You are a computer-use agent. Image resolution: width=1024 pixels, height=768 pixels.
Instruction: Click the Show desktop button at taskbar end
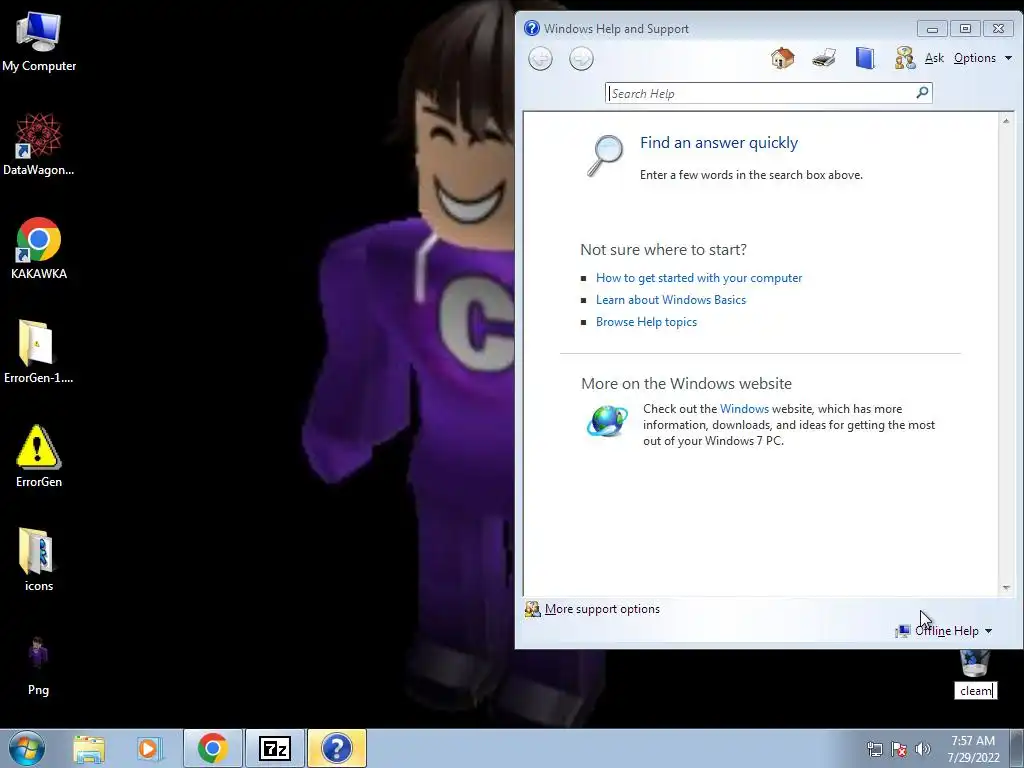(1016, 748)
